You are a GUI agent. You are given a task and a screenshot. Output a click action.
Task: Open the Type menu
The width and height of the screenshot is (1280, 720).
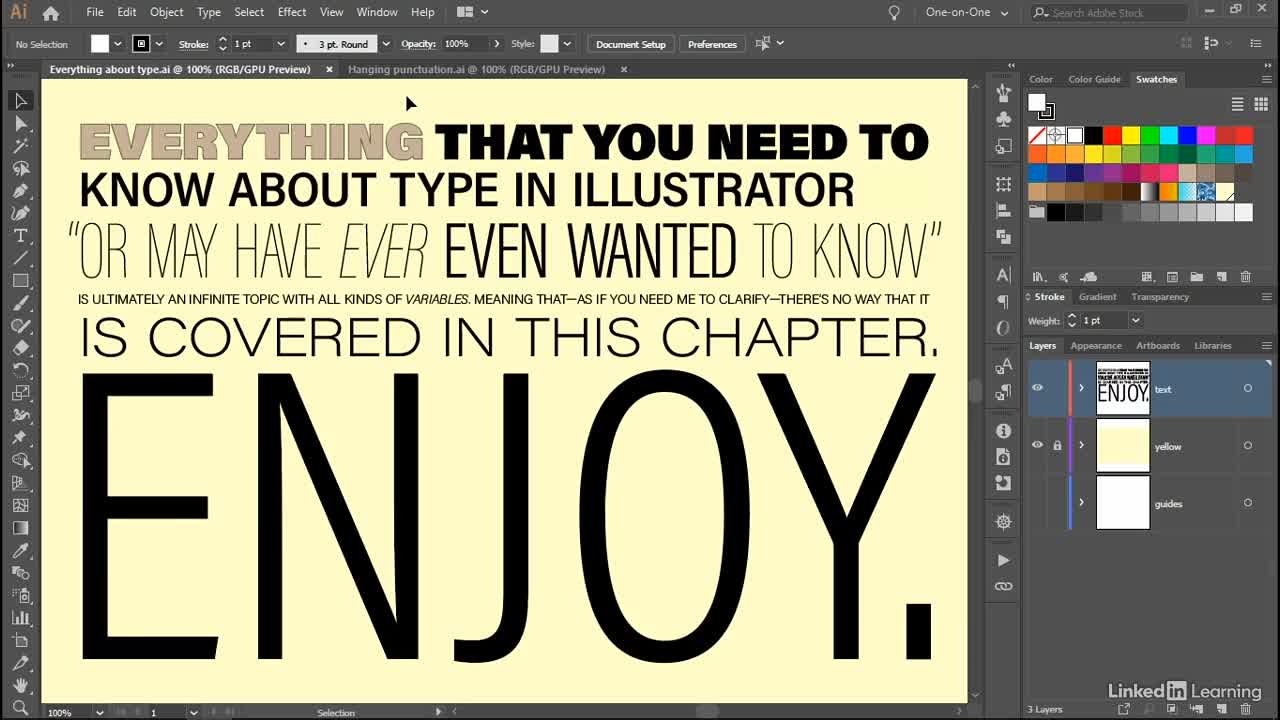coord(209,12)
